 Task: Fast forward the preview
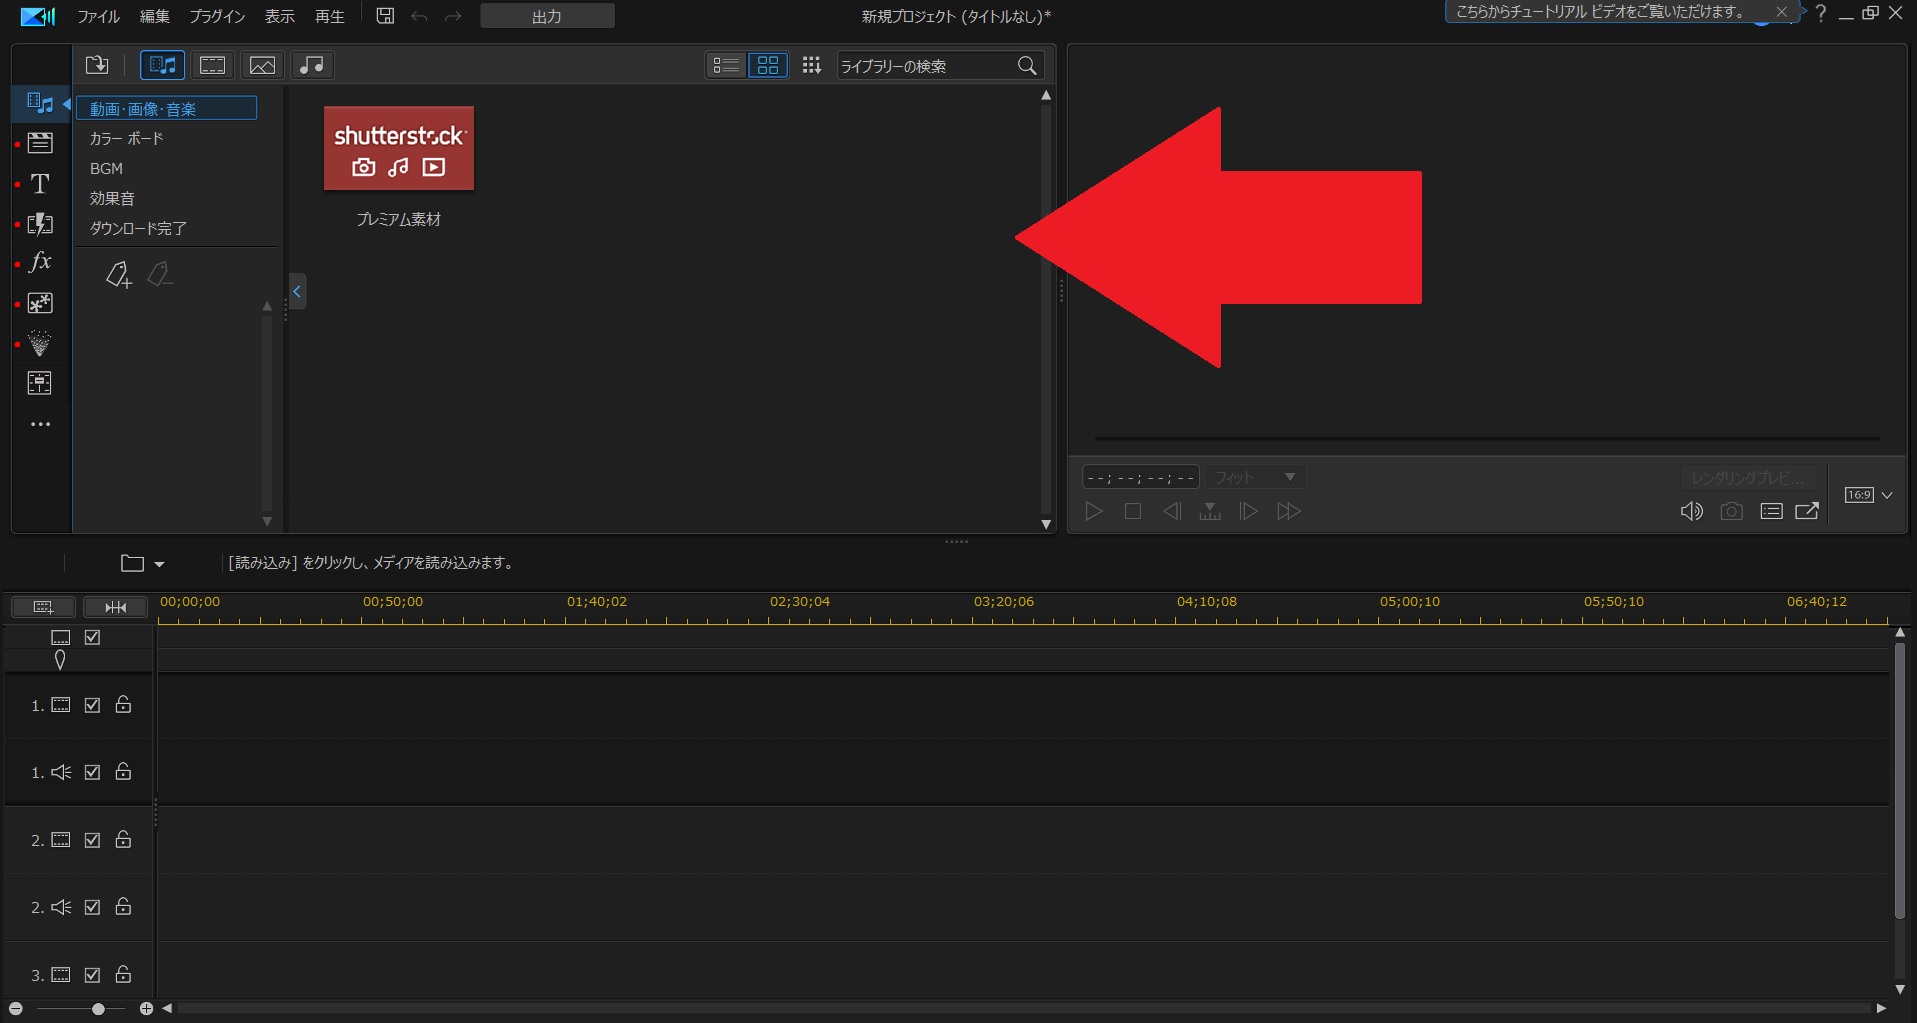pyautogui.click(x=1289, y=511)
